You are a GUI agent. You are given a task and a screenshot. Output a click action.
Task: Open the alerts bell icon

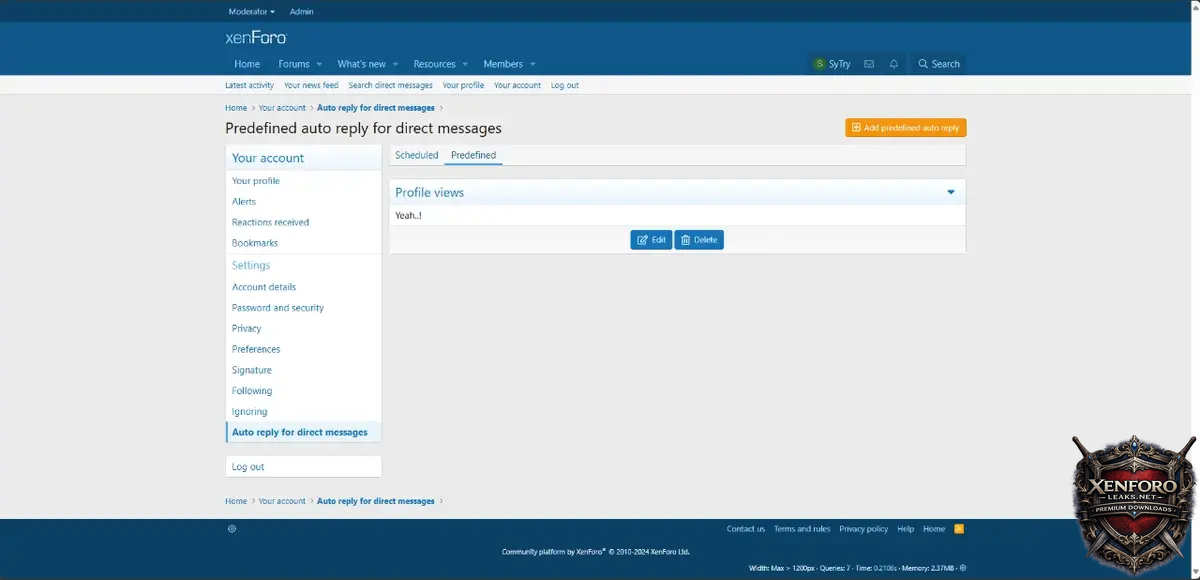pyautogui.click(x=894, y=64)
